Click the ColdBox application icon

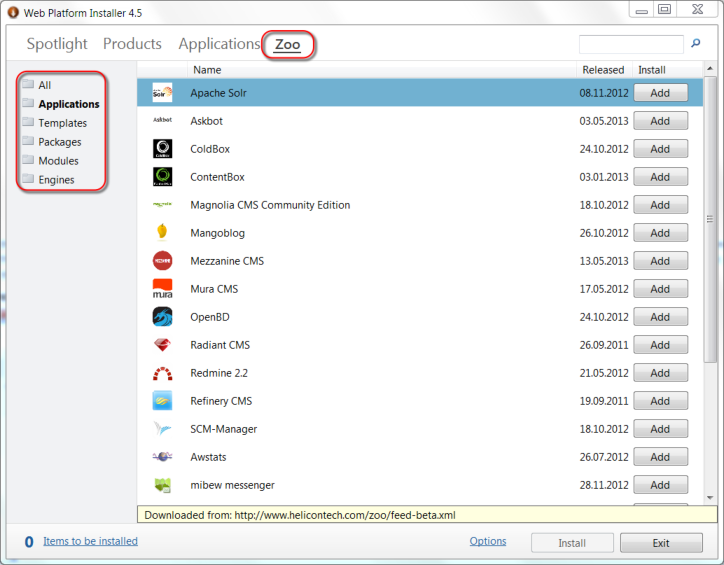pos(162,149)
